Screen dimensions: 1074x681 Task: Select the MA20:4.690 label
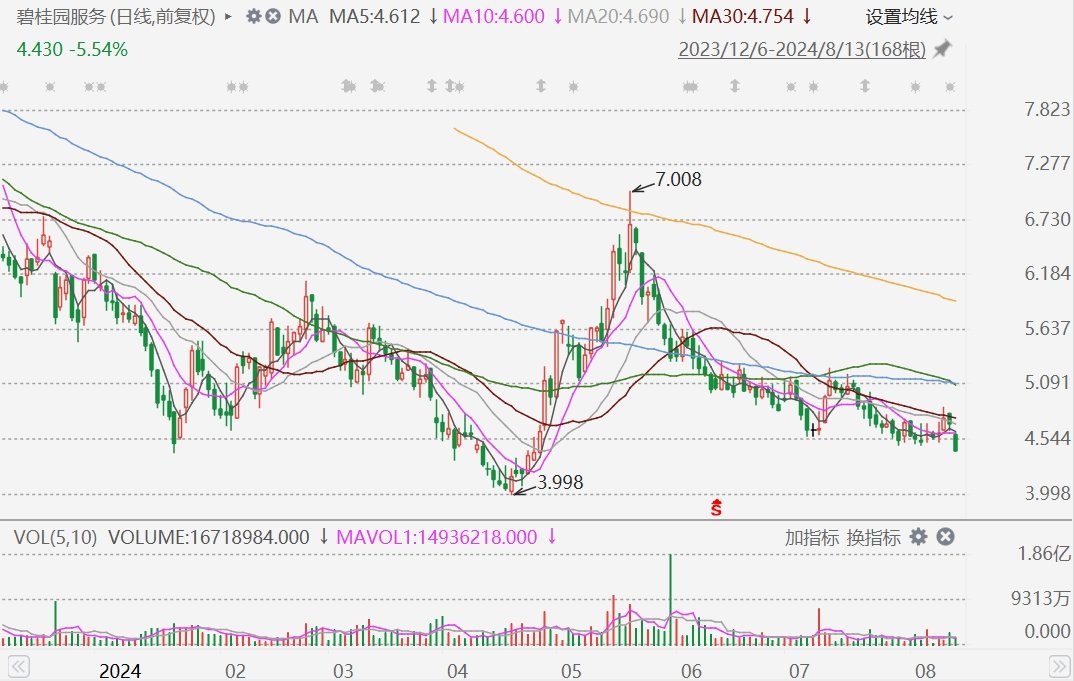pyautogui.click(x=619, y=16)
